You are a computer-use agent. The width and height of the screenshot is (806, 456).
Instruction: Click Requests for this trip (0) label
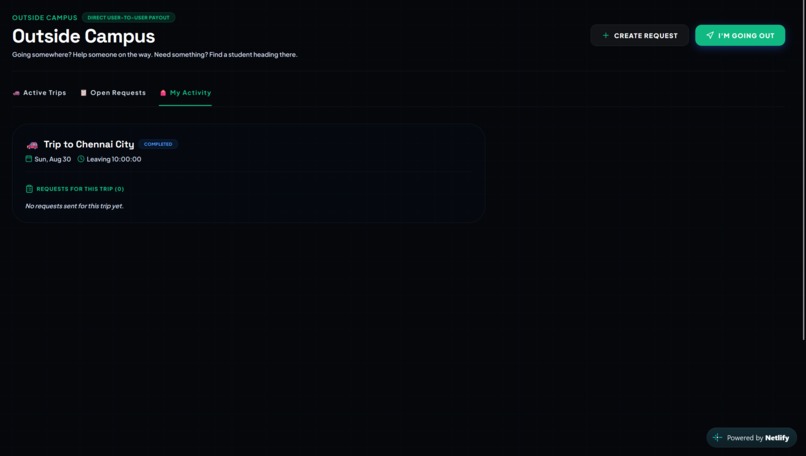pos(80,189)
